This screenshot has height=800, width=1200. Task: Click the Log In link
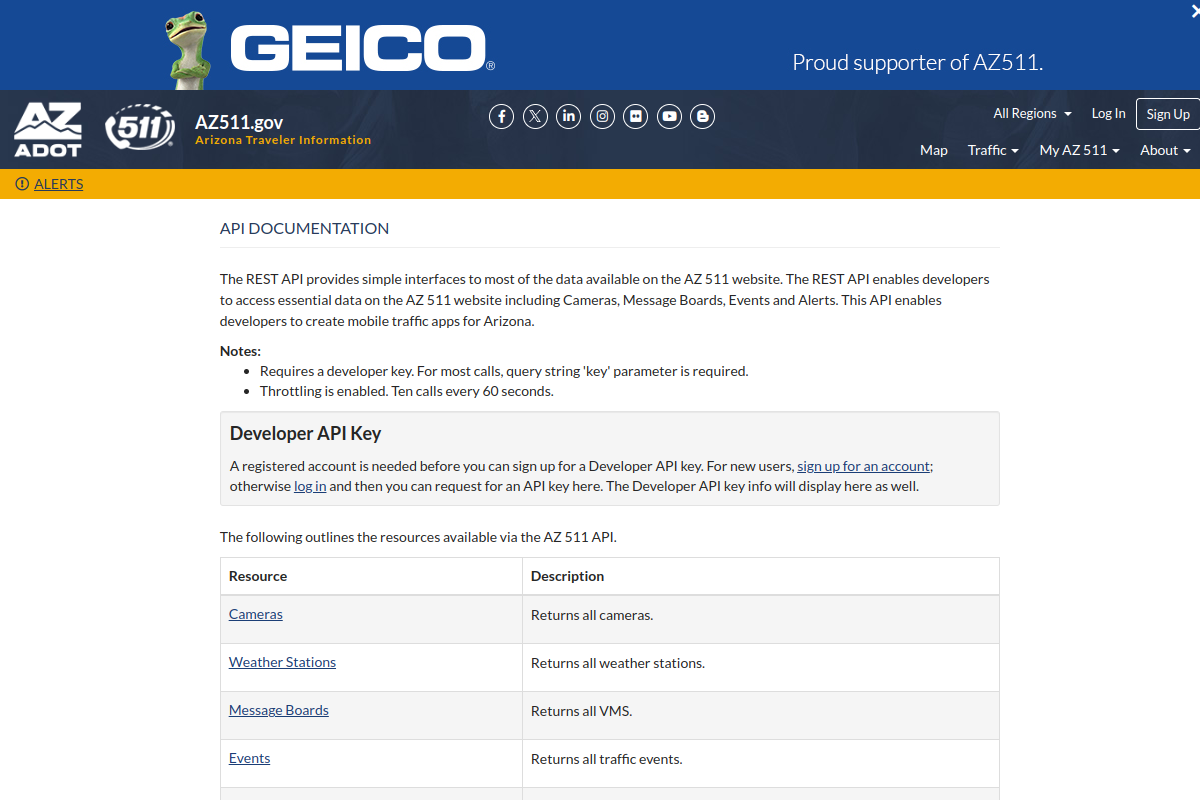pyautogui.click(x=1108, y=114)
